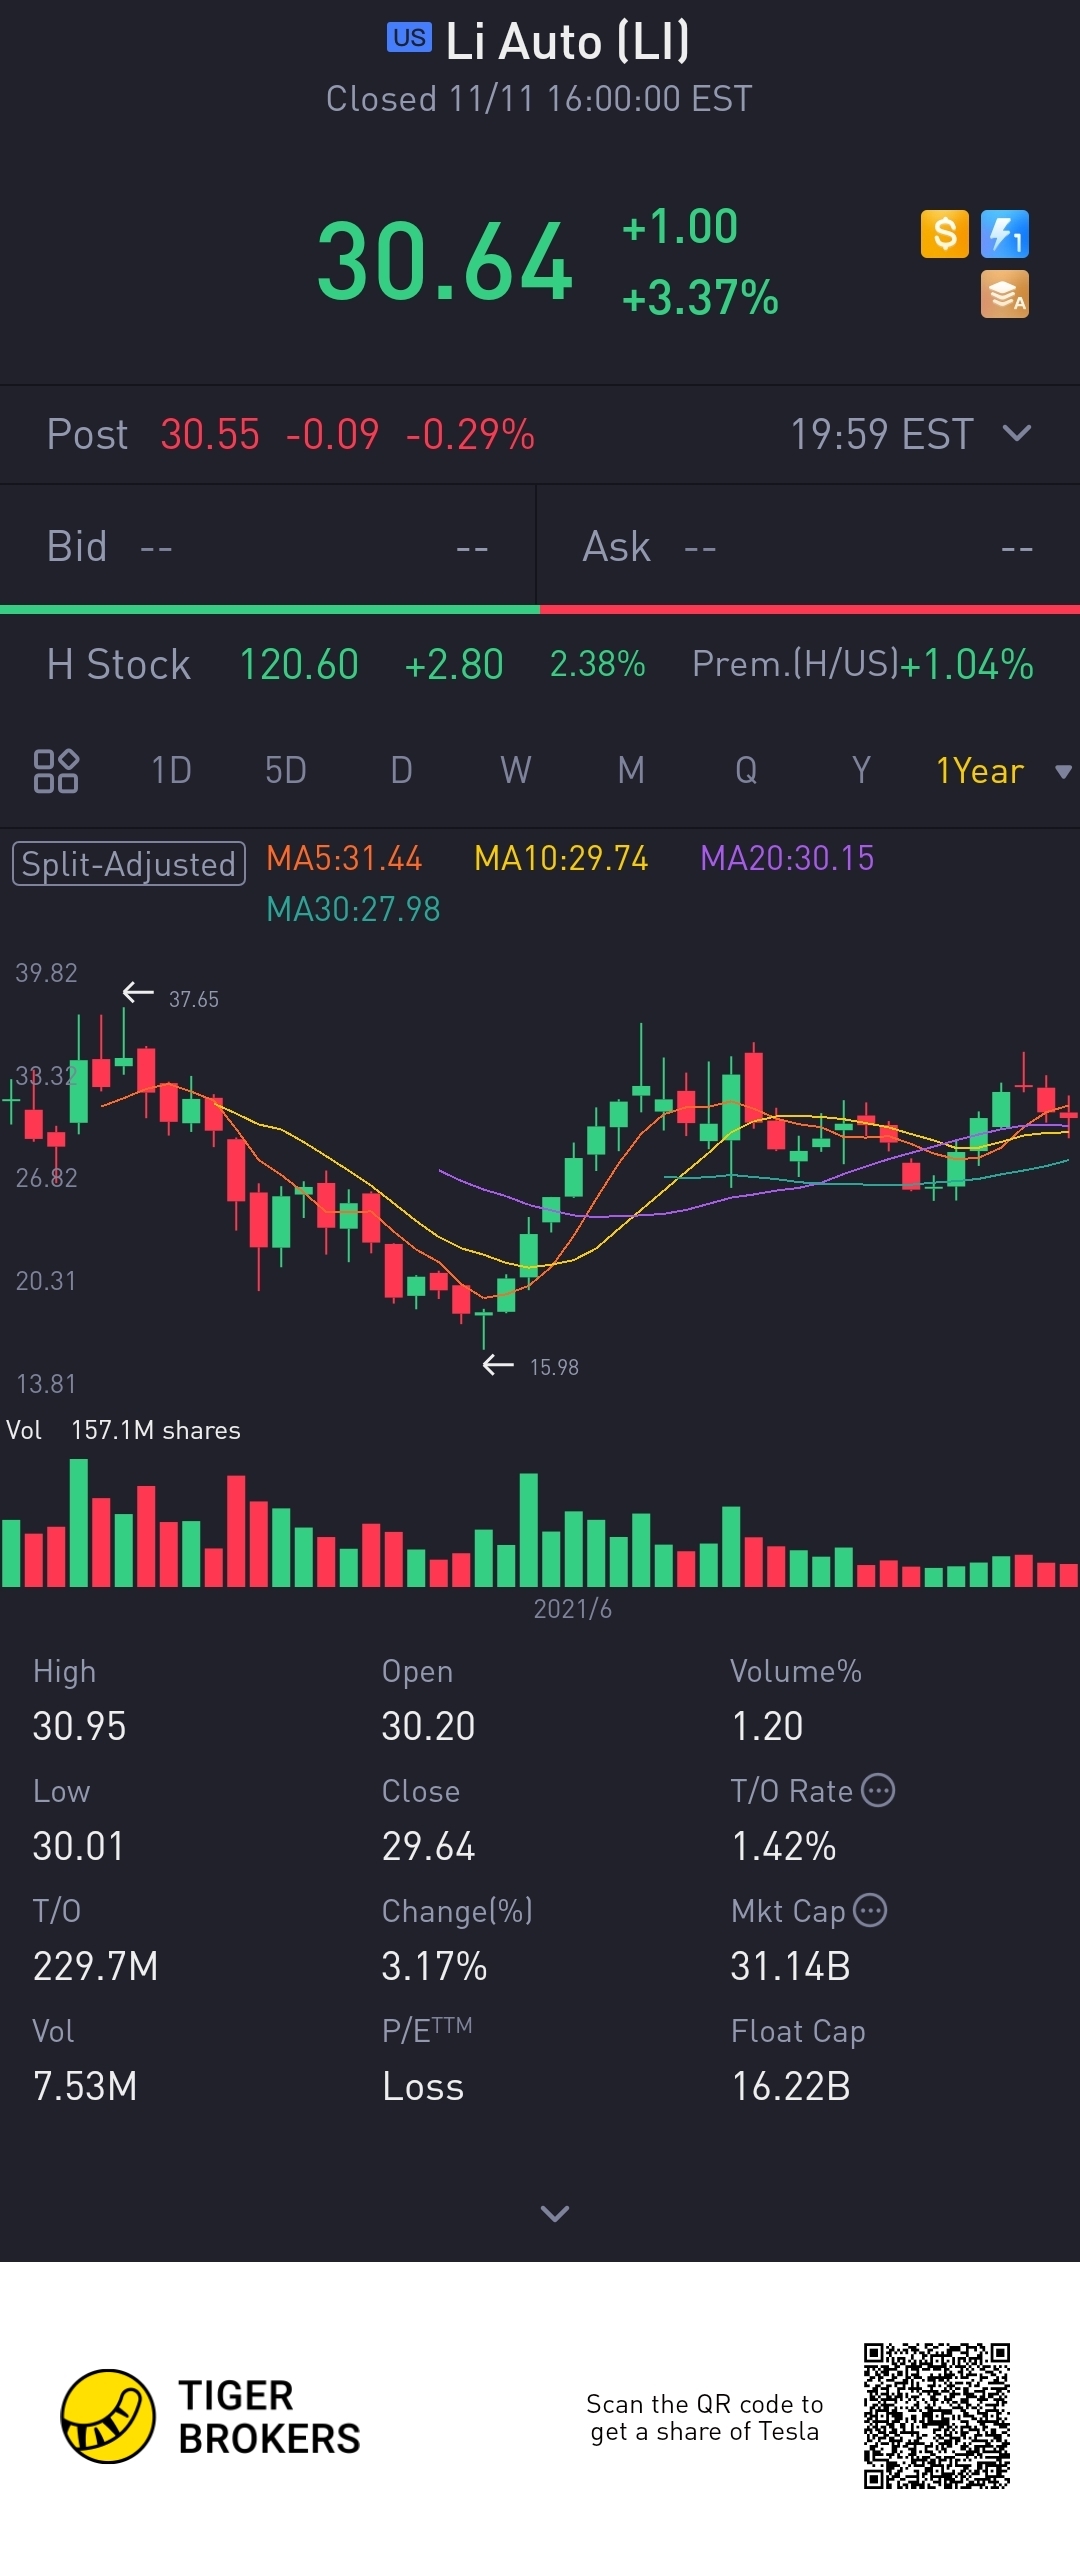The width and height of the screenshot is (1080, 2572).
Task: Tap the Tiger Brokers logo
Action: [x=210, y=2416]
